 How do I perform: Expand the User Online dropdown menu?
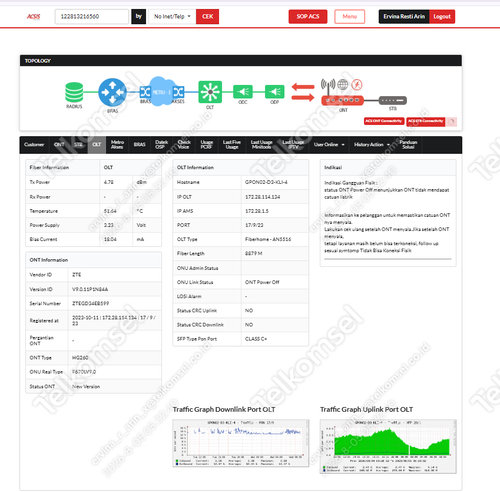[329, 145]
